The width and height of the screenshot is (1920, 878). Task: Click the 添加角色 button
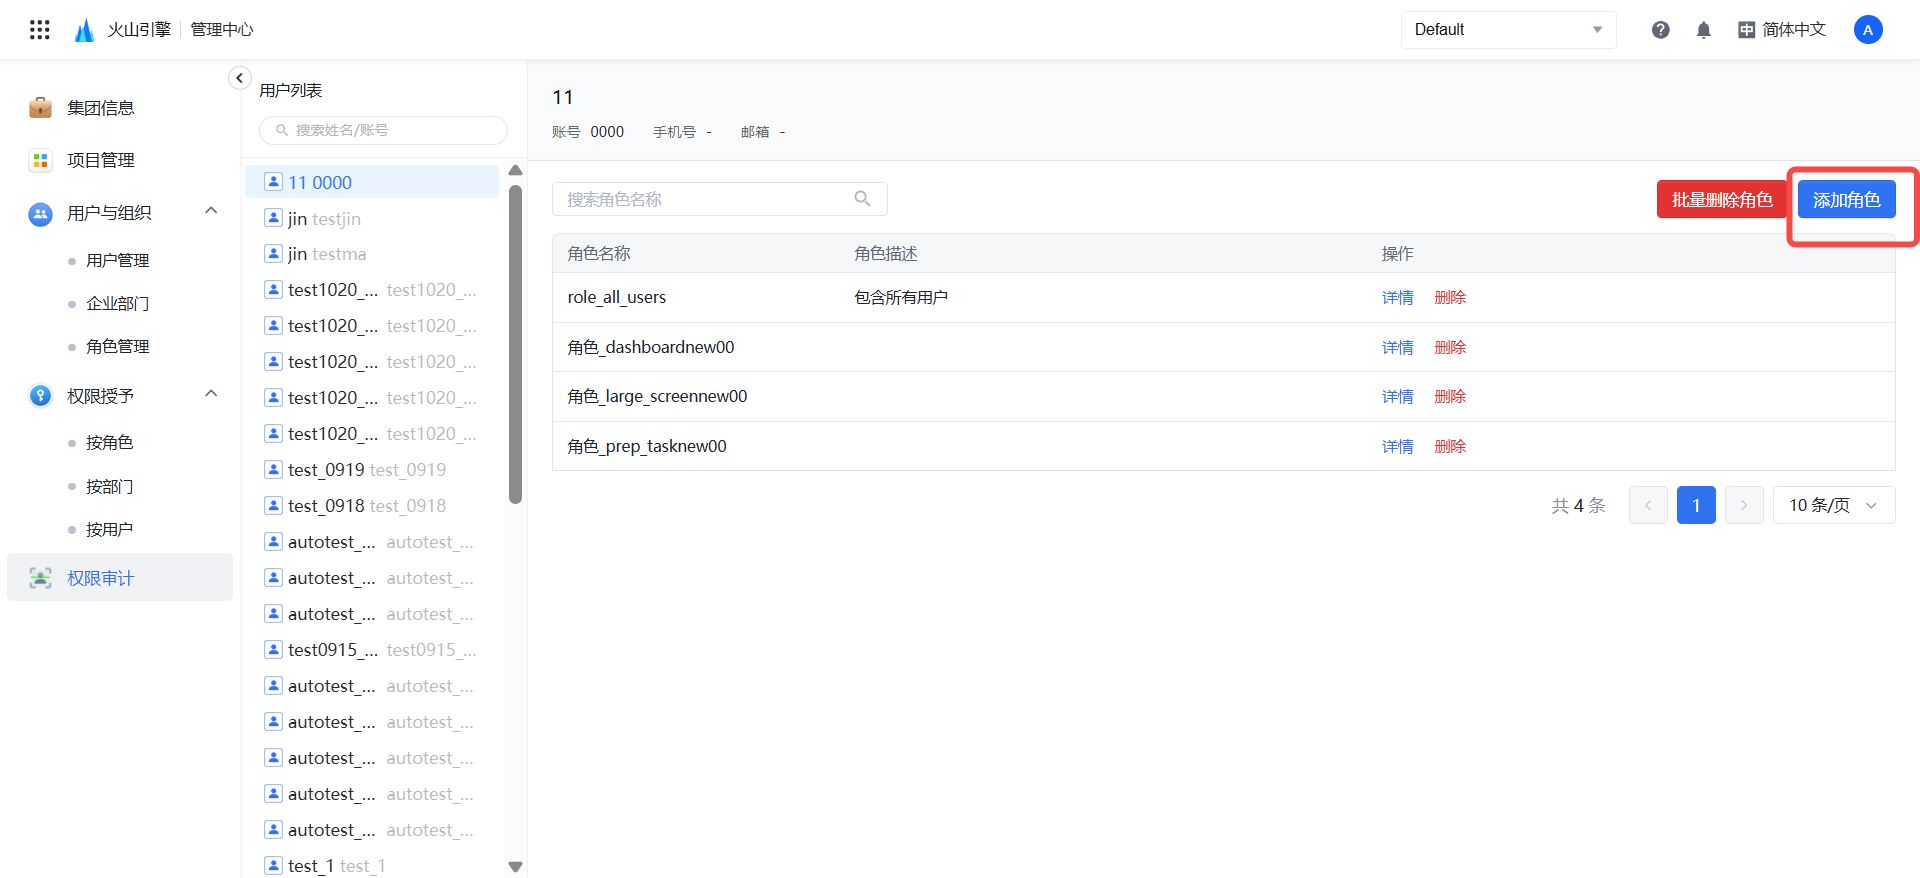click(x=1846, y=200)
